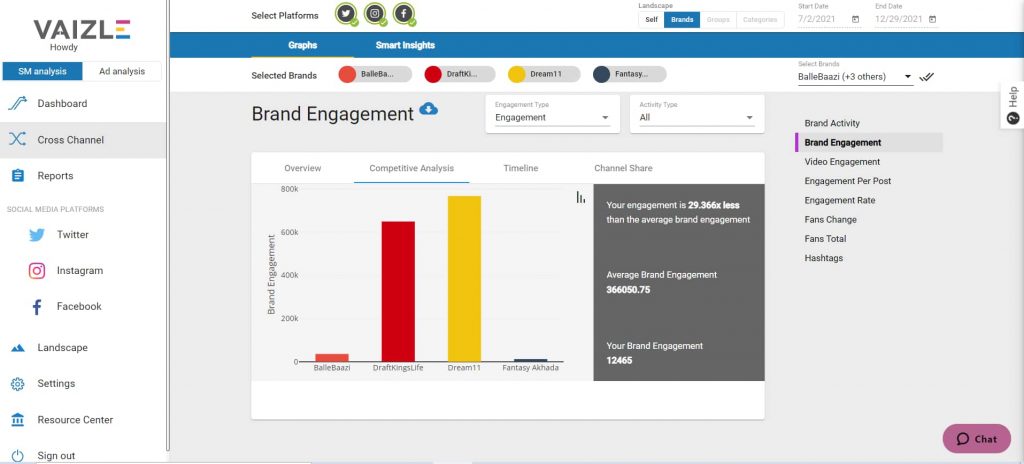Switch to the Smart Insights tab

coord(405,45)
